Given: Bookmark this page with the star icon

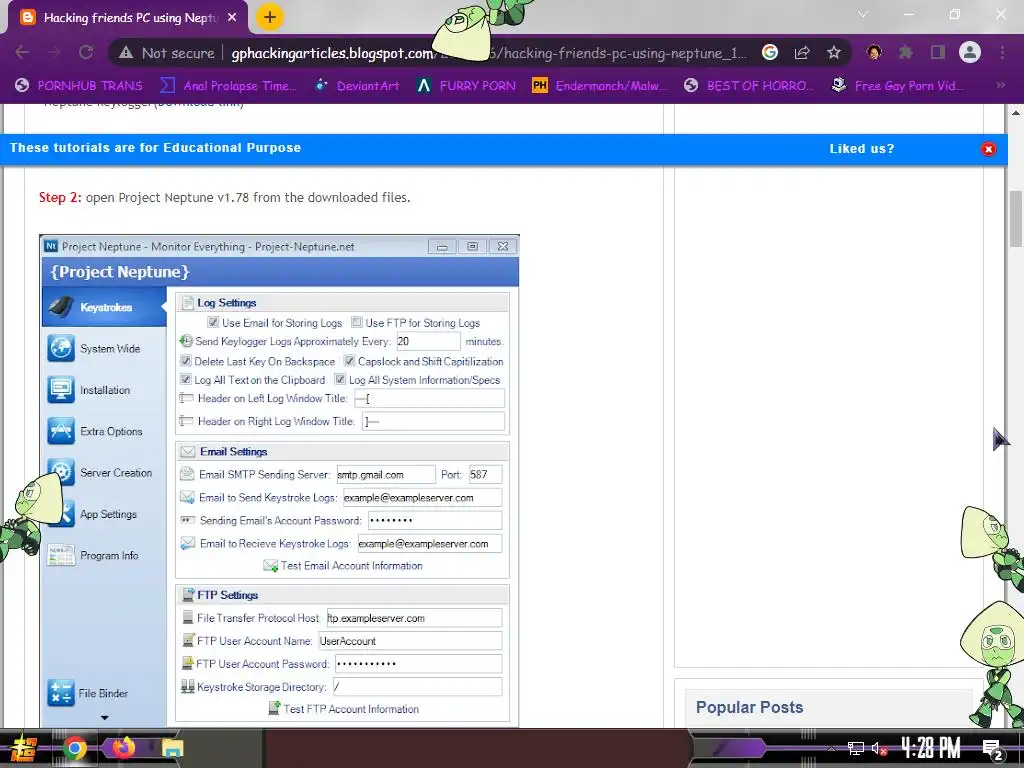Looking at the screenshot, I should [x=834, y=53].
